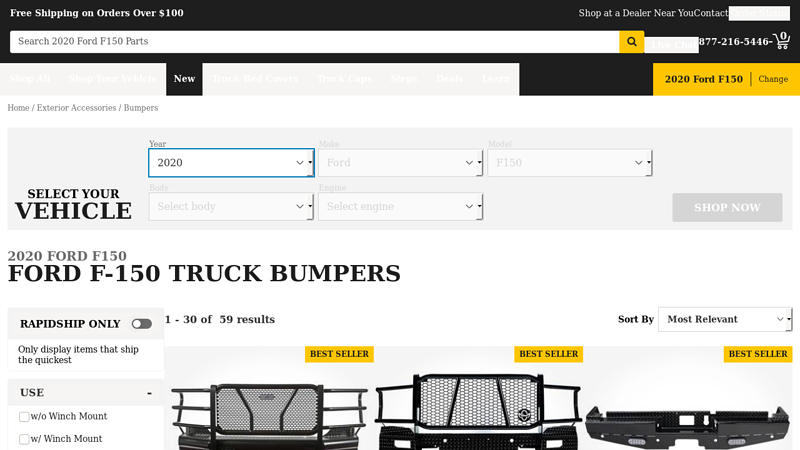Check the w/ Winch Mount box
Screen dimensions: 800x450
click(x=24, y=439)
